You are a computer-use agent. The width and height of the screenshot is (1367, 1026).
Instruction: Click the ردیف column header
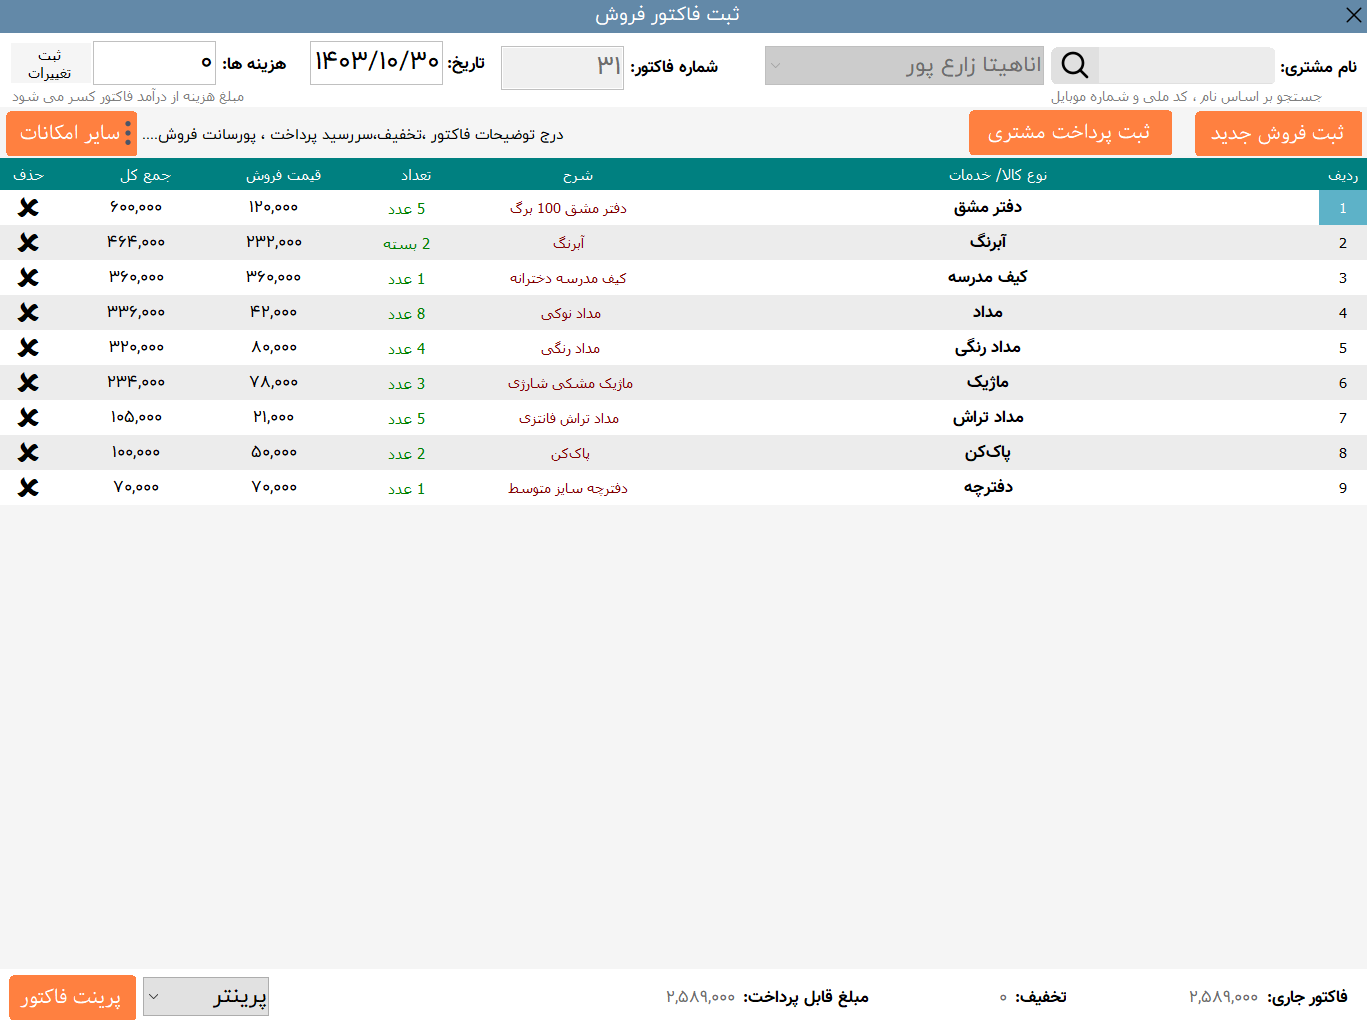tap(1343, 175)
